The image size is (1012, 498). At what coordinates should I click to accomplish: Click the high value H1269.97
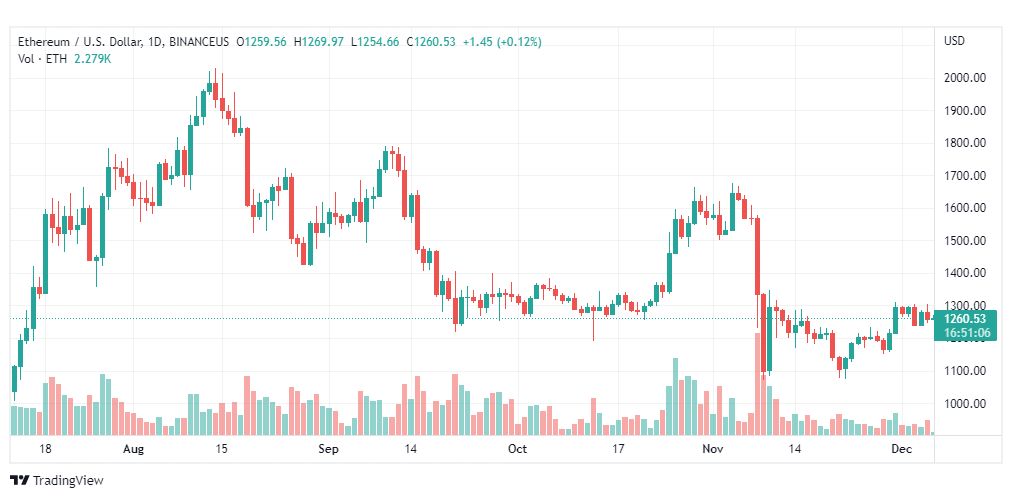pos(319,41)
